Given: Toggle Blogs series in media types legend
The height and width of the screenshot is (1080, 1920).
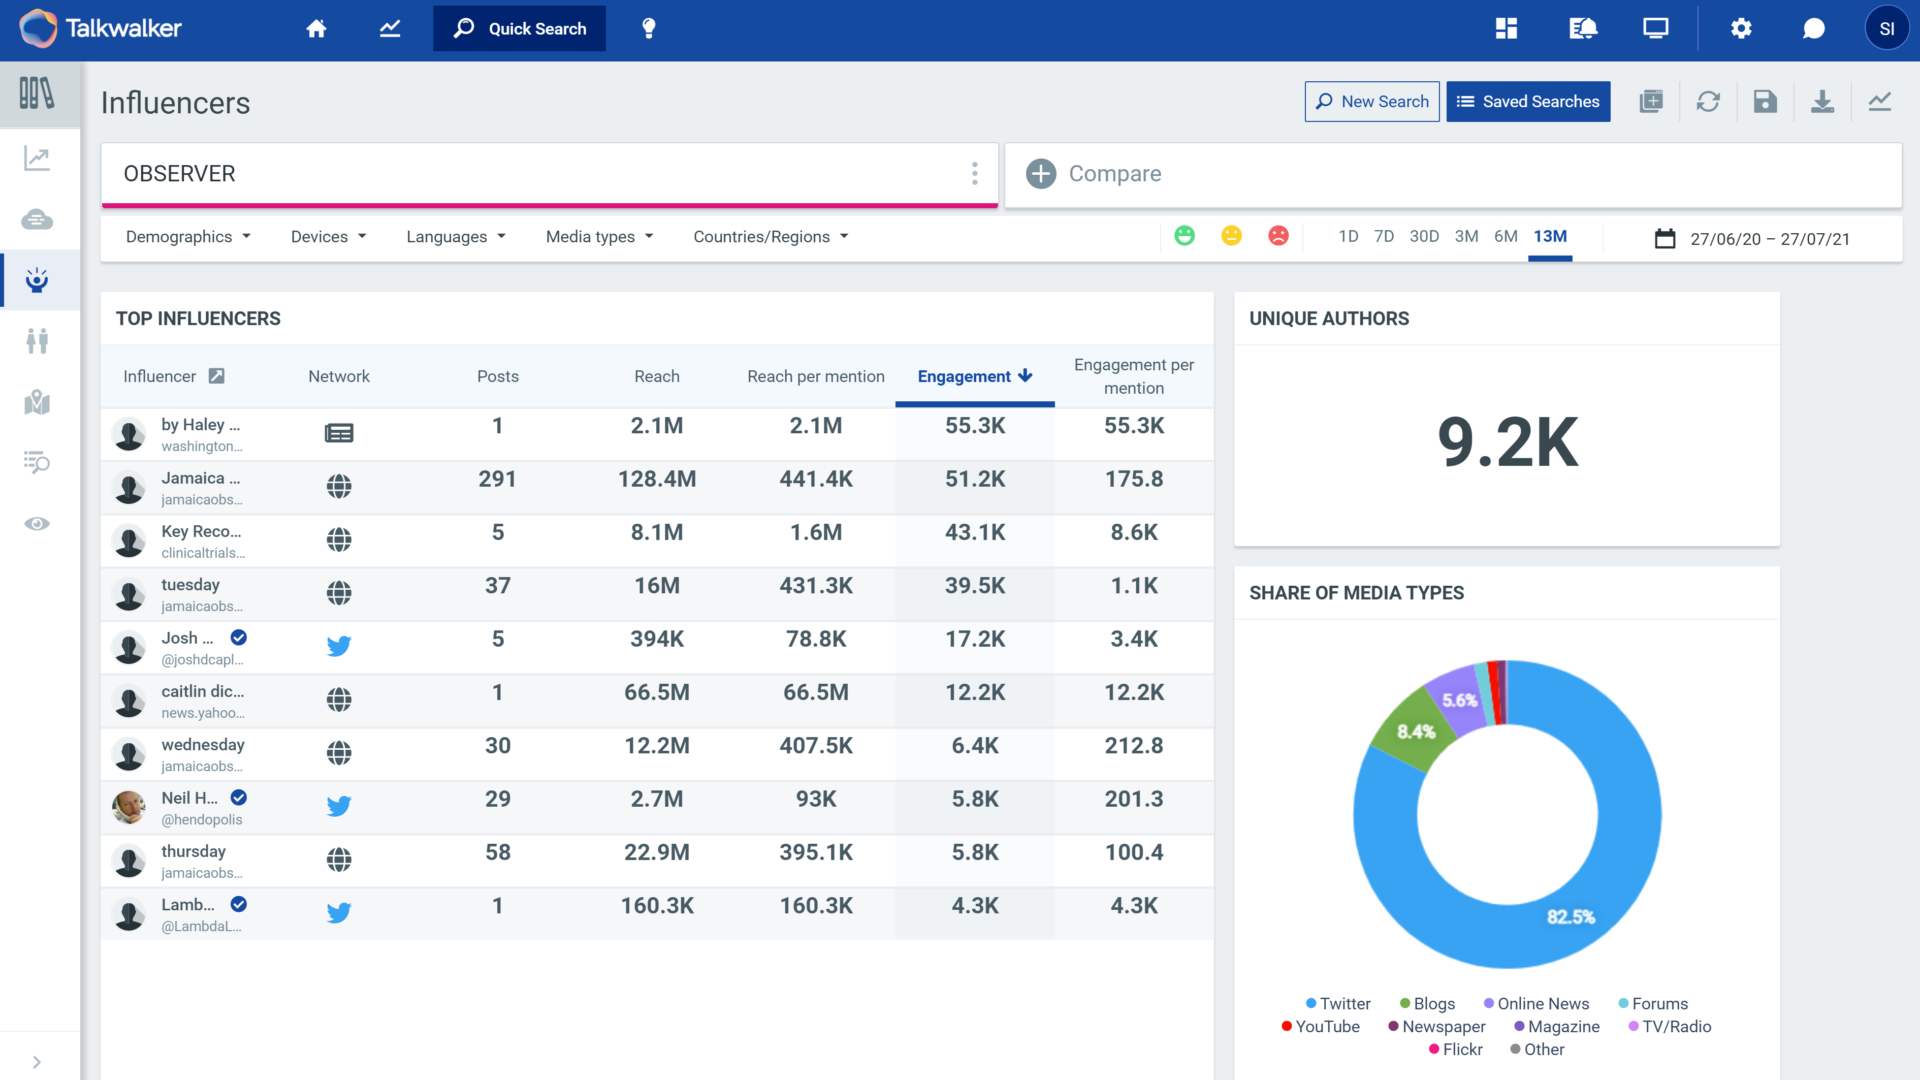Looking at the screenshot, I should [1427, 1003].
